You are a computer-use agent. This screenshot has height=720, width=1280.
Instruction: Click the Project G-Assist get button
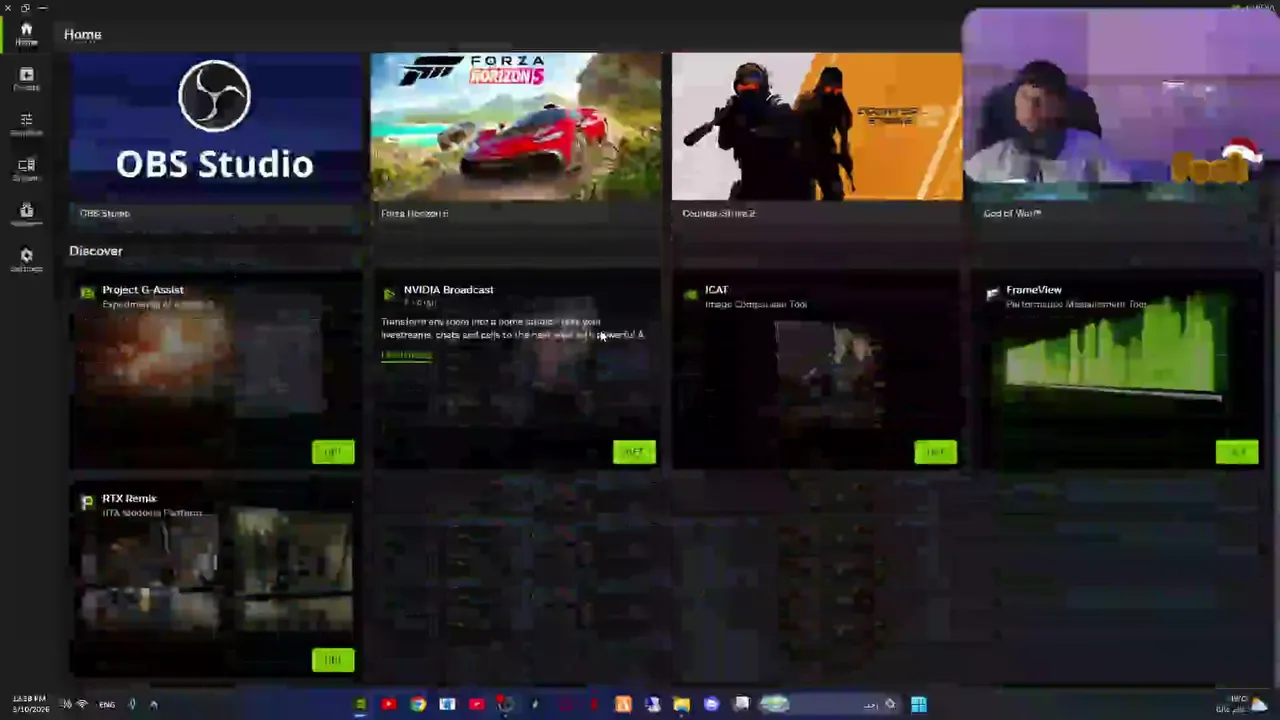333,452
